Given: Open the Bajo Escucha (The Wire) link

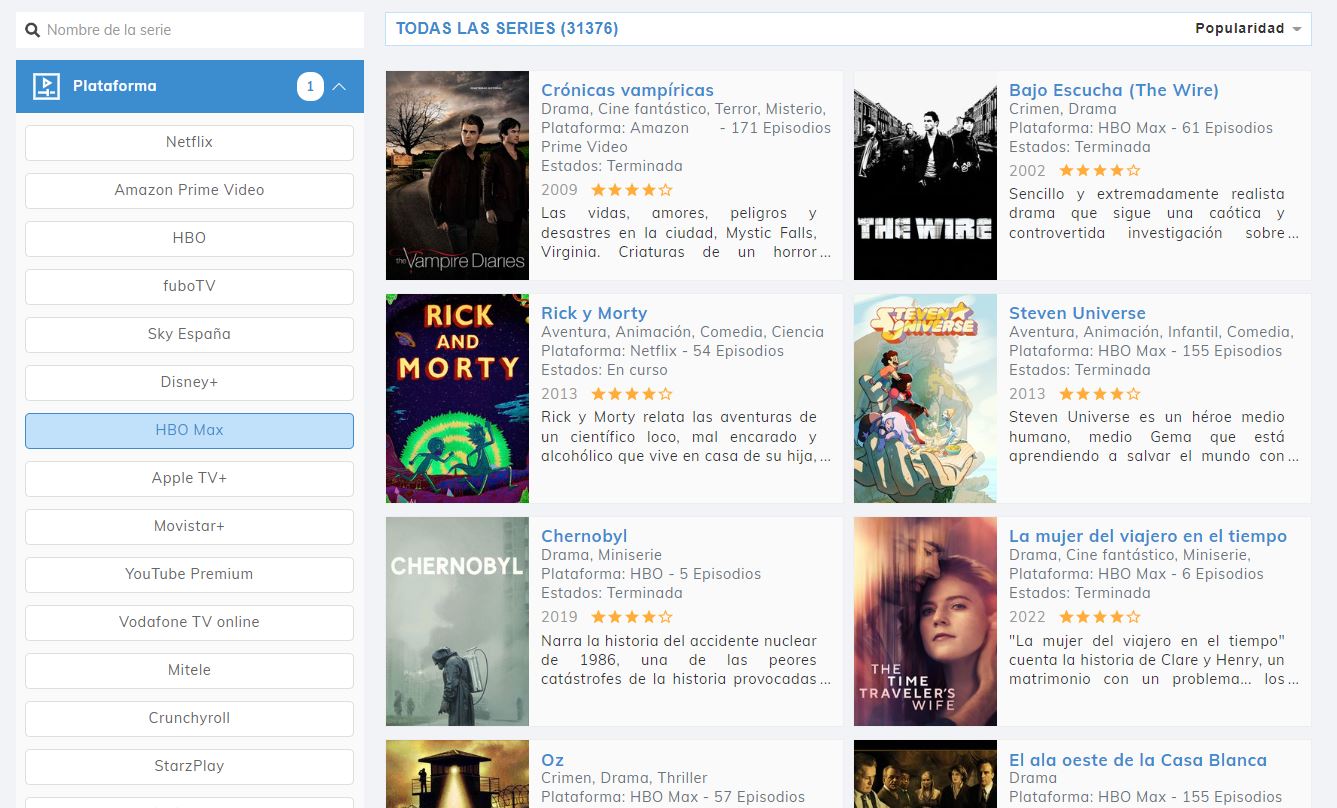Looking at the screenshot, I should (x=1113, y=90).
